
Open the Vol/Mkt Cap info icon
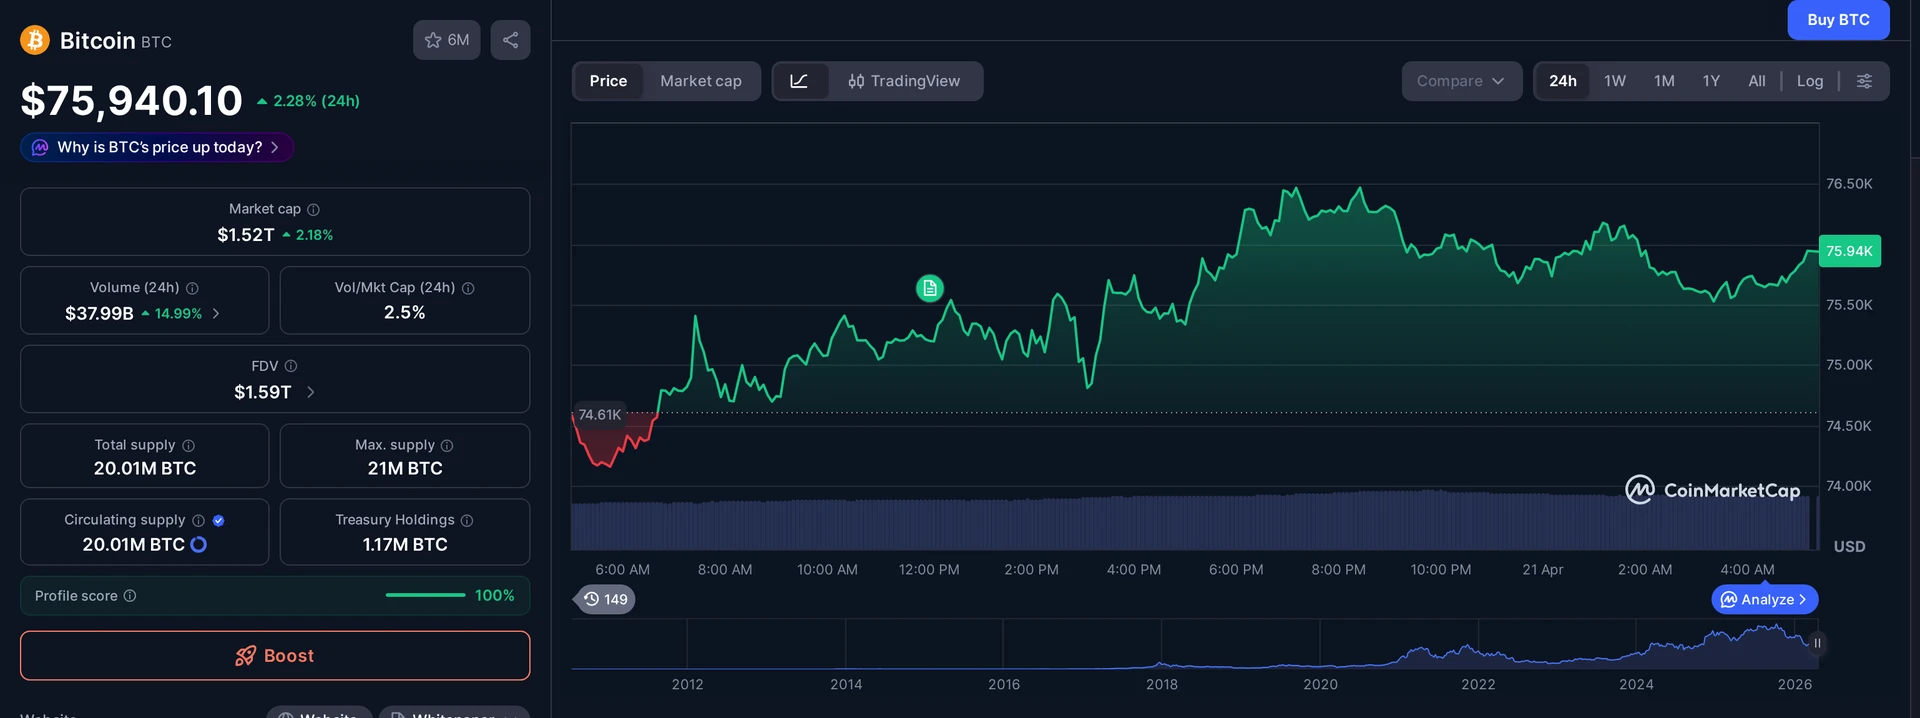pos(468,288)
